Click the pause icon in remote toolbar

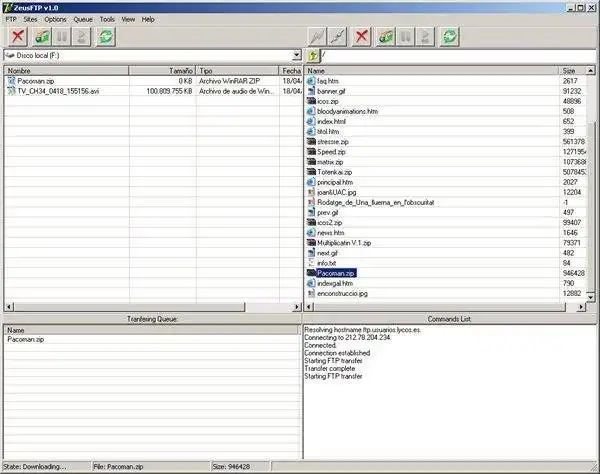coord(405,37)
